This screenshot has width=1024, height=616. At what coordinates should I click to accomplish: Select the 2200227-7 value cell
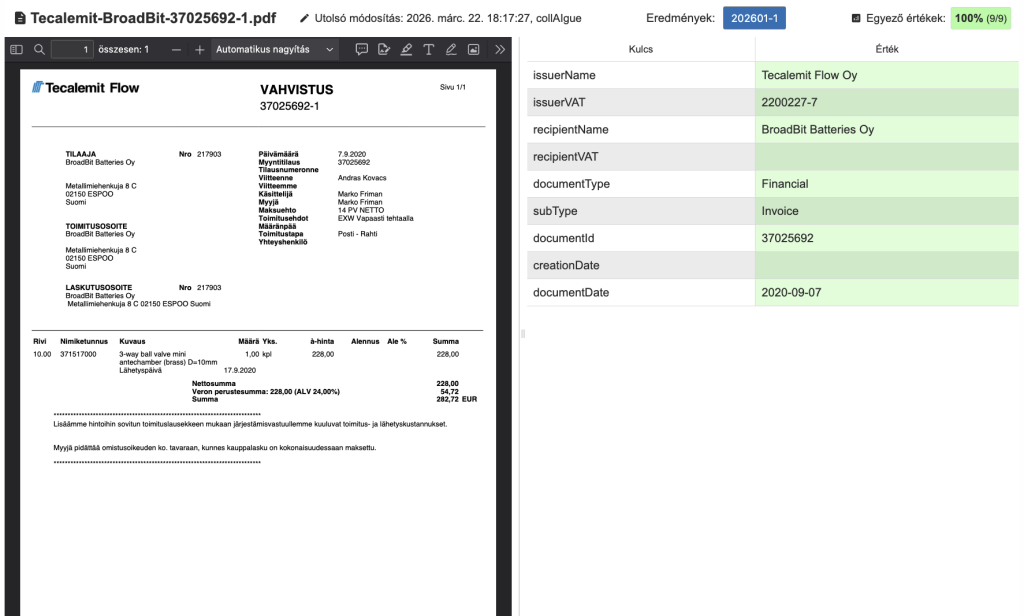point(887,103)
